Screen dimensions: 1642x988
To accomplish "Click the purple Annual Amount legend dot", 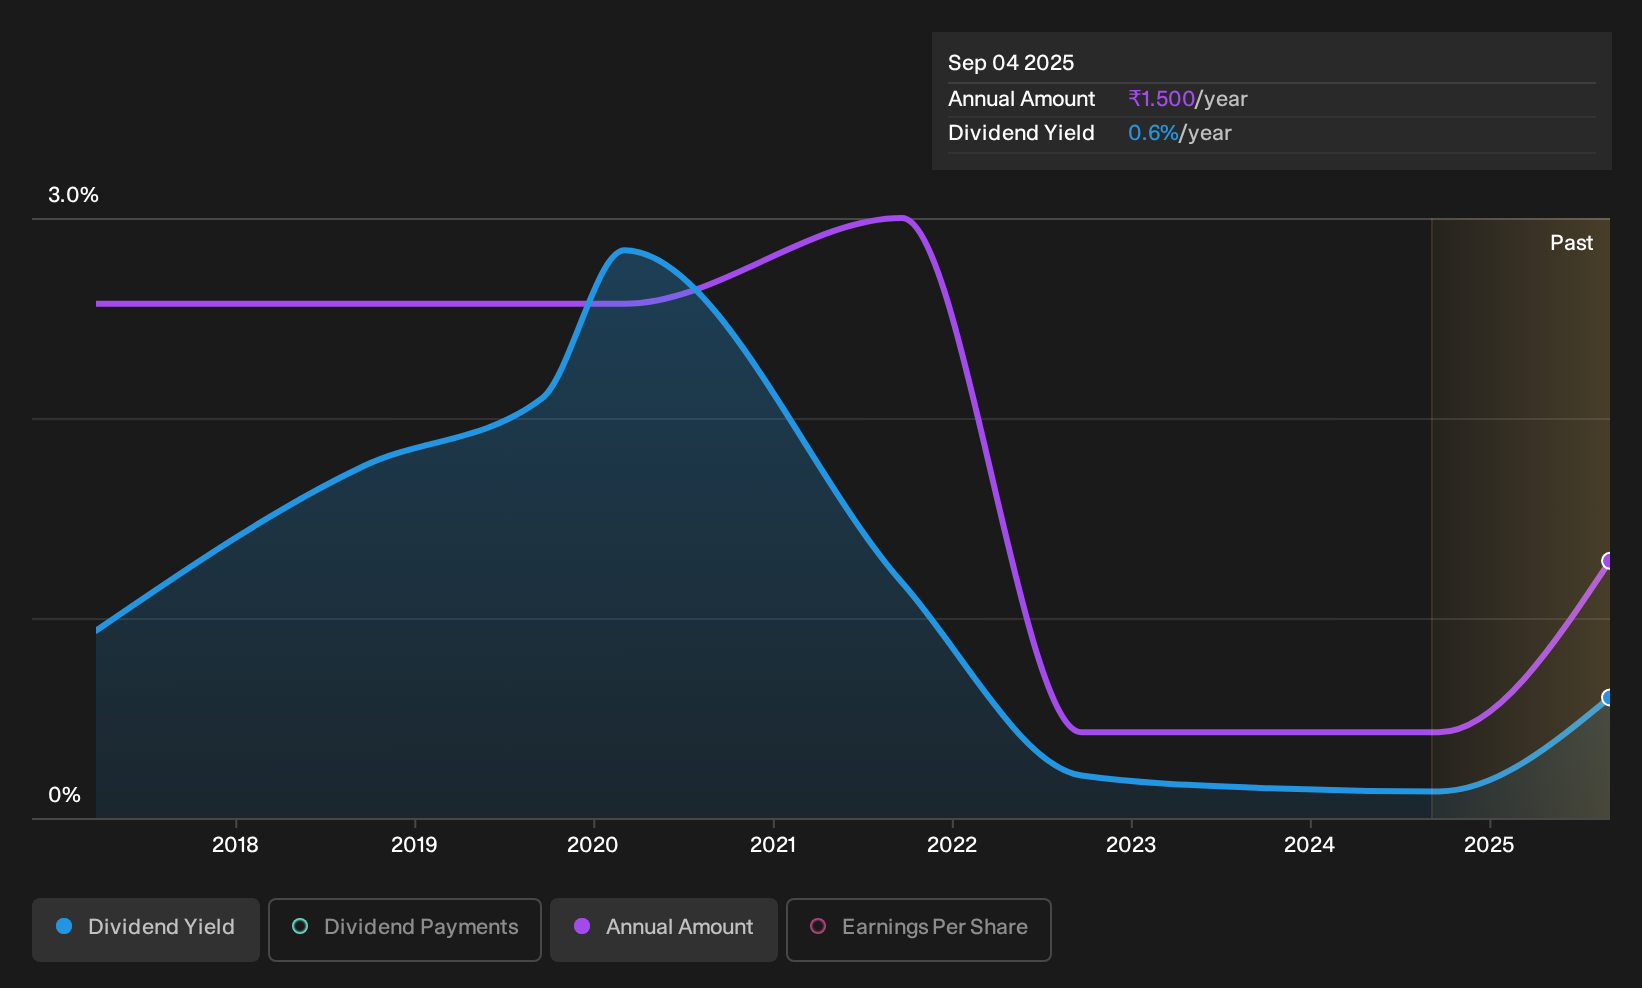I will pos(582,926).
